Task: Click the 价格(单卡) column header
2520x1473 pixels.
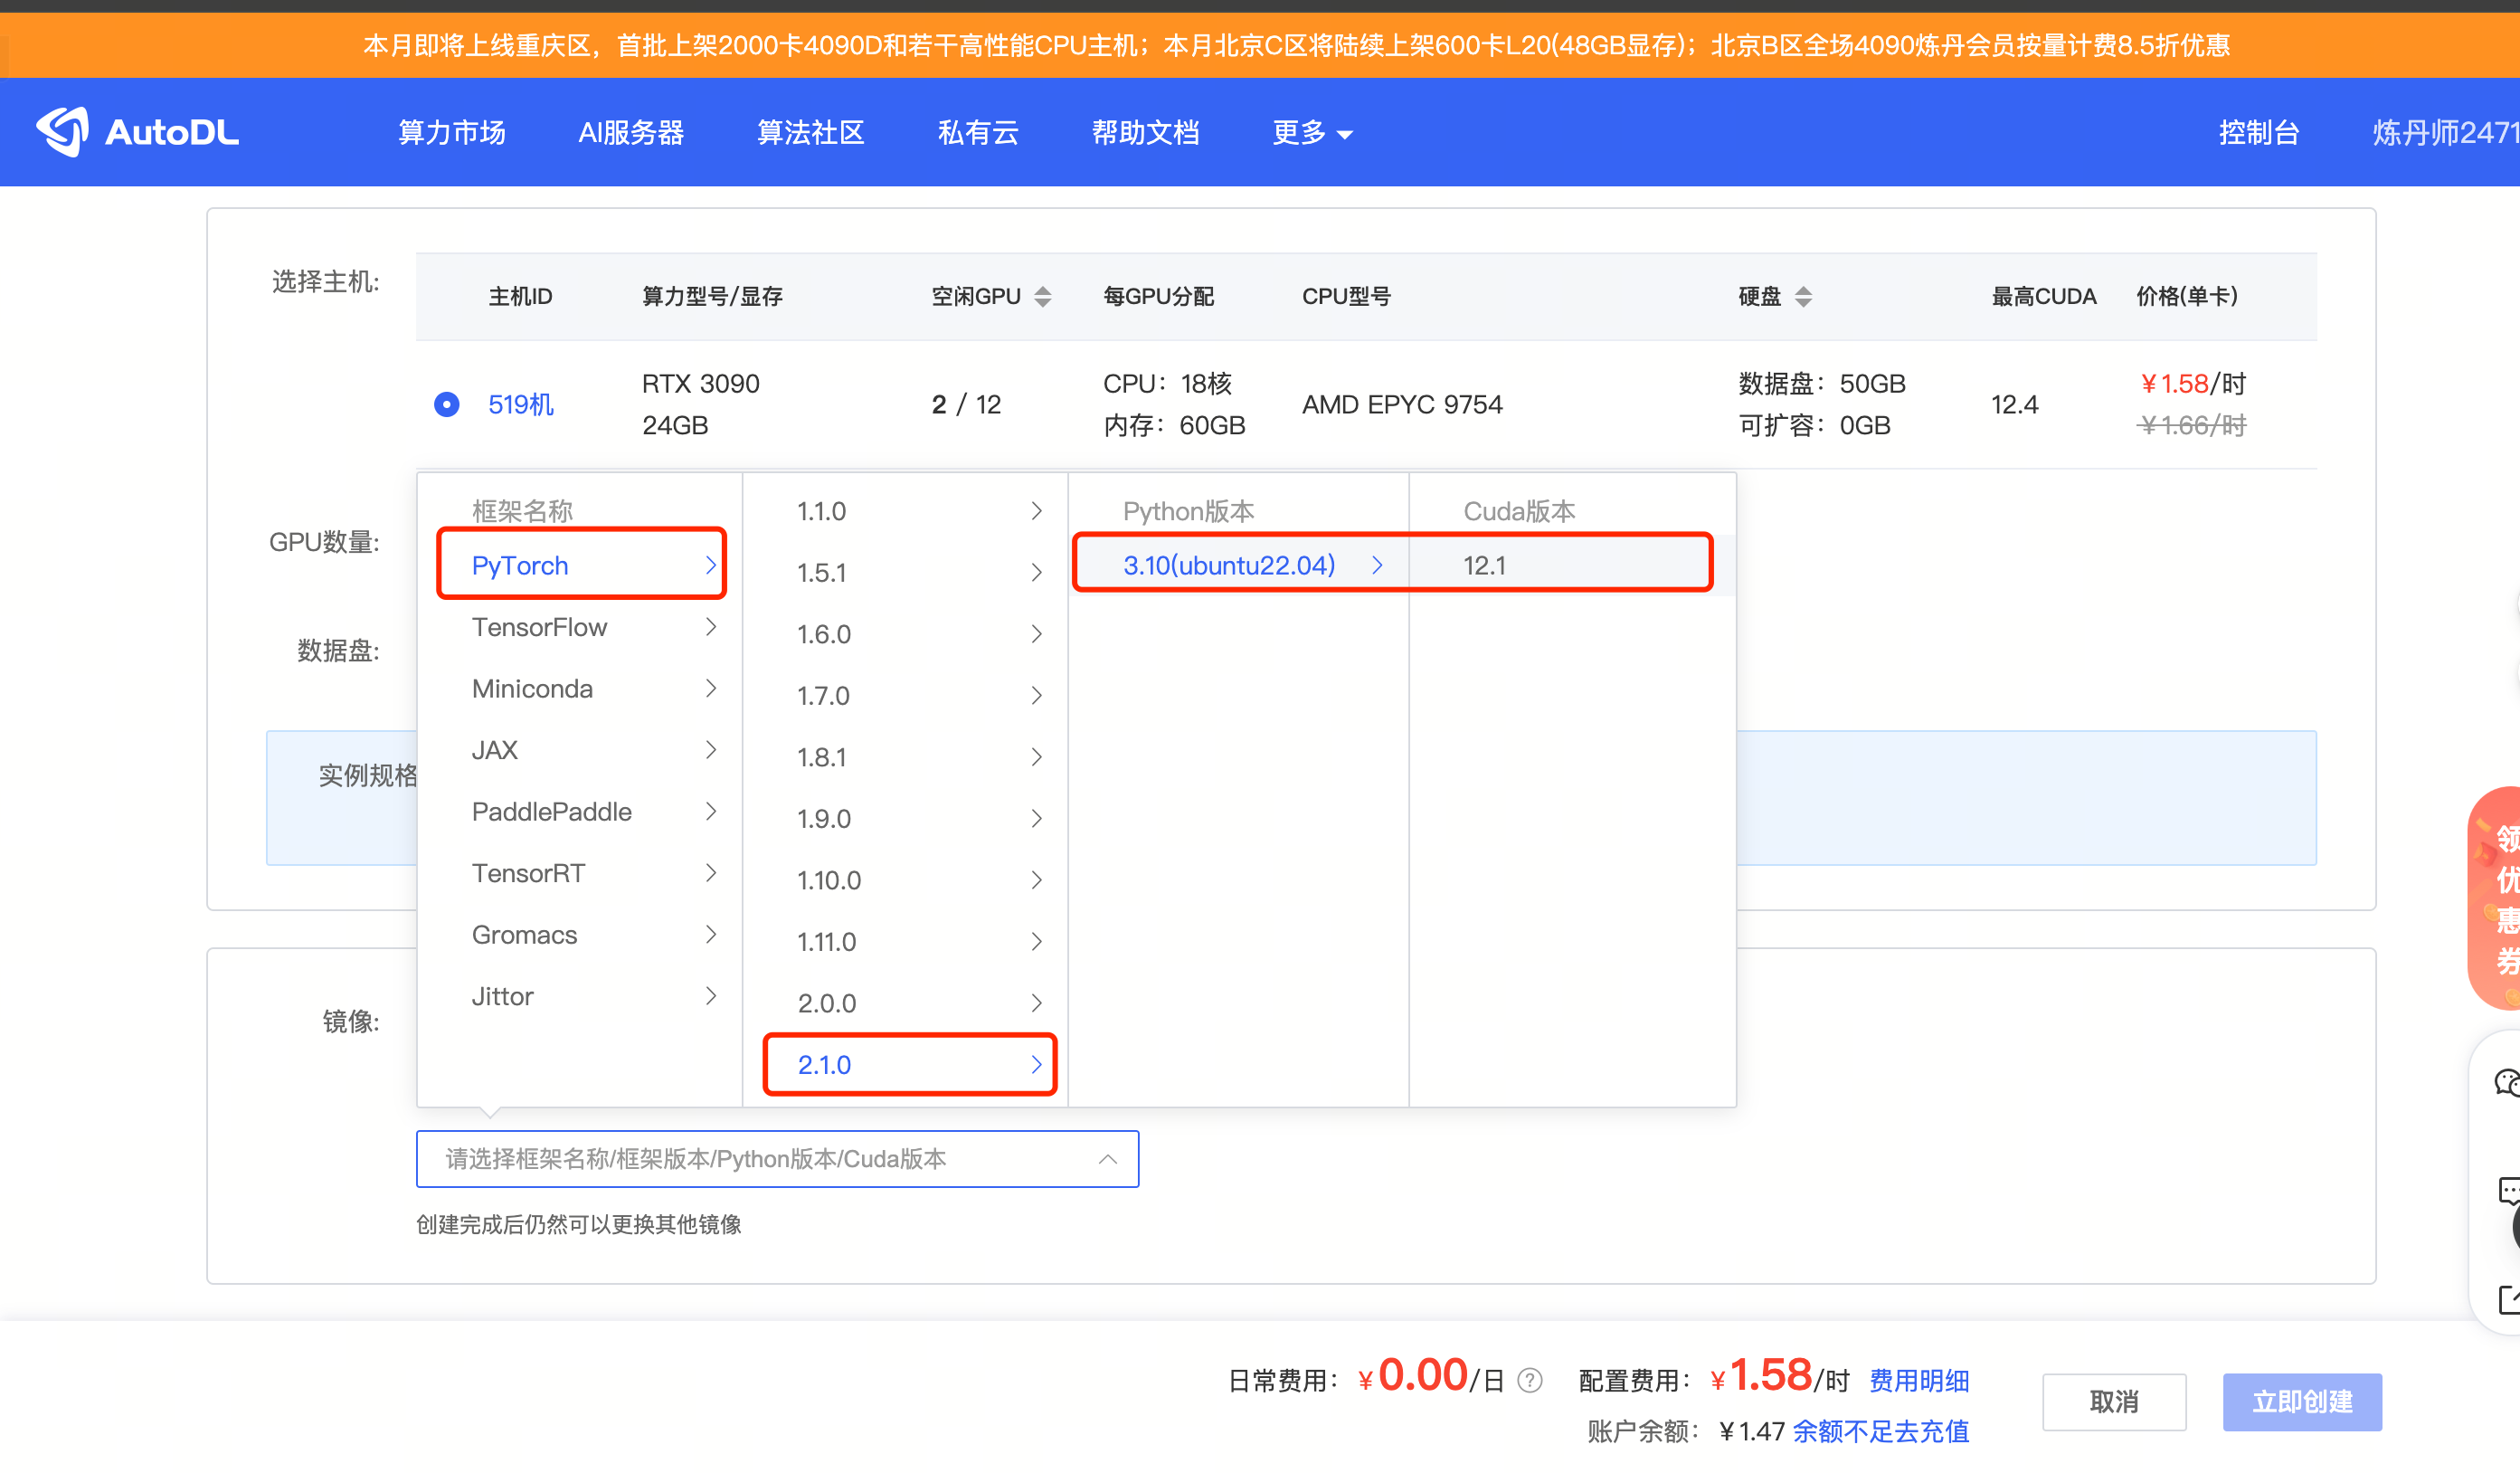Action: click(x=2186, y=297)
